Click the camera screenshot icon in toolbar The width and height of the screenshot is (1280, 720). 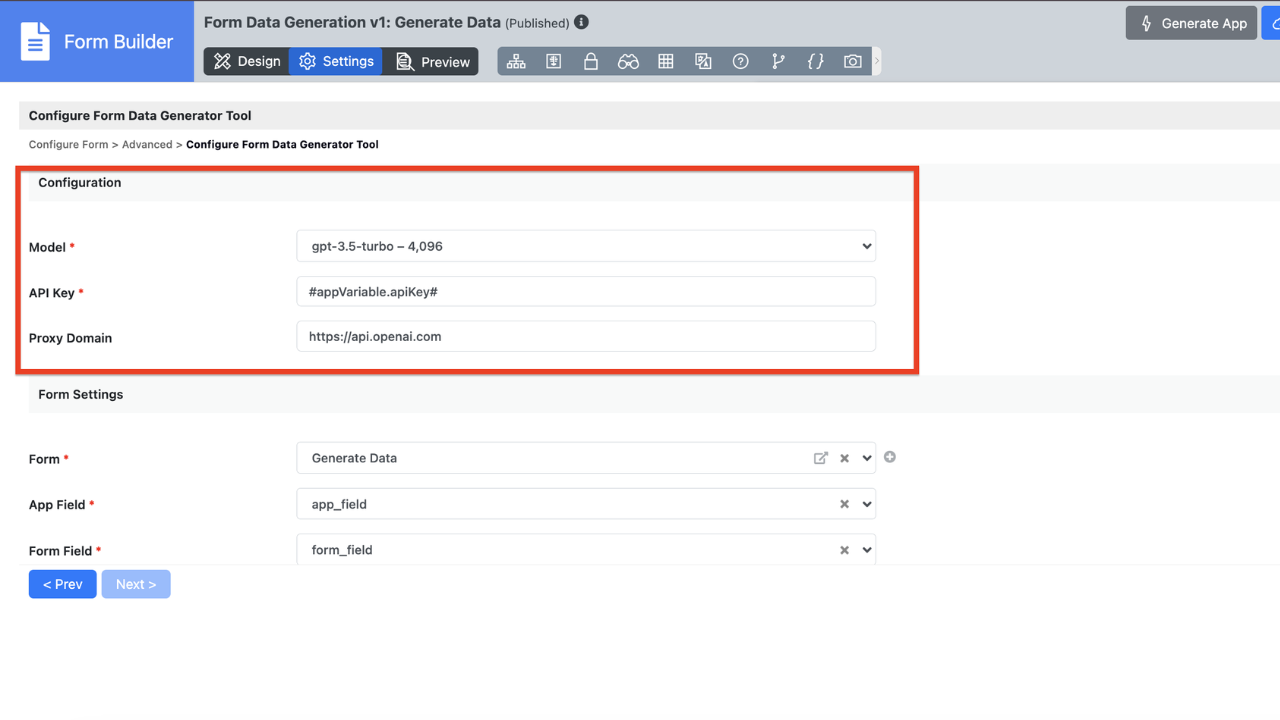click(852, 62)
